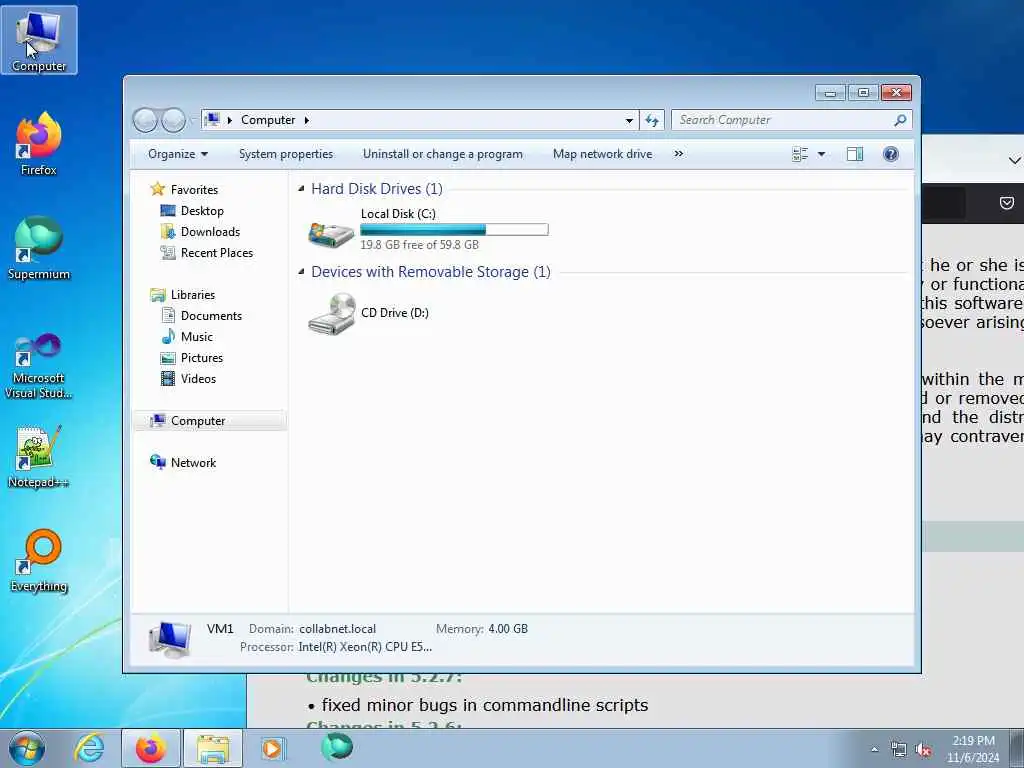This screenshot has width=1024, height=768.
Task: Open the Music library
Action: pos(197,336)
